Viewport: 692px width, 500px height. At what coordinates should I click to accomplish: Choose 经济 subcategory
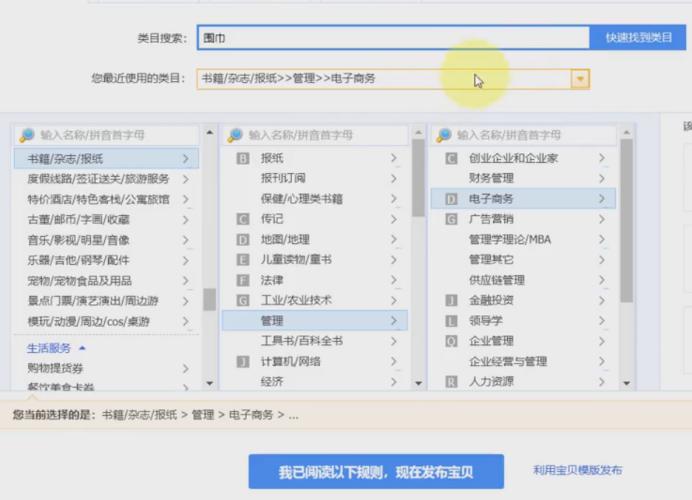pyautogui.click(x=315, y=381)
